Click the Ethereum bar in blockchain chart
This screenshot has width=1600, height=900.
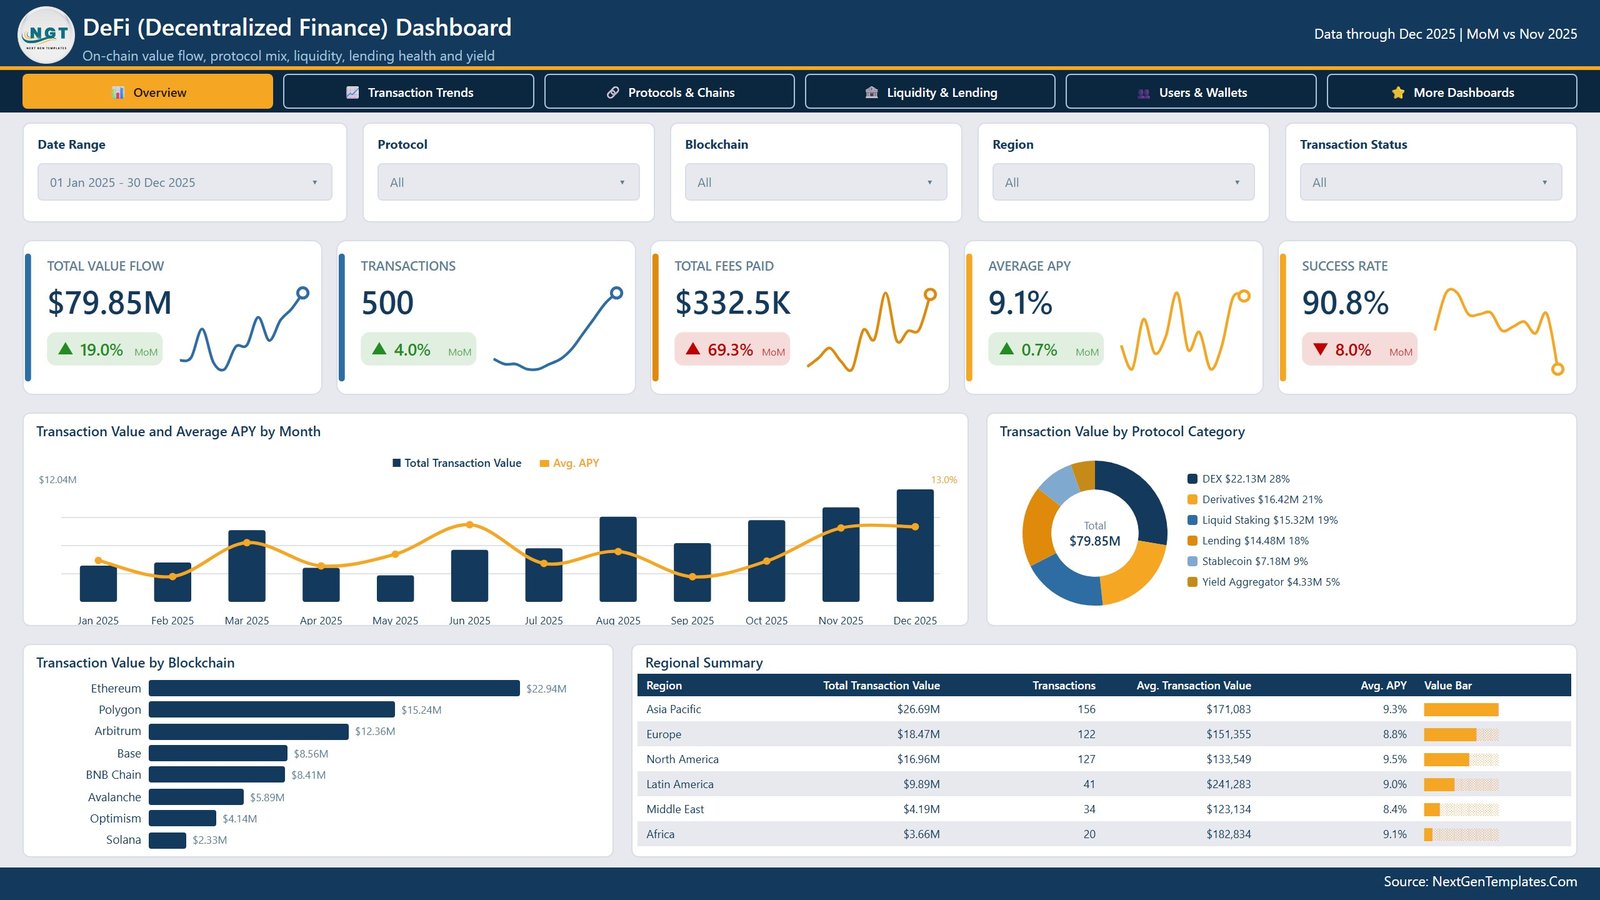(334, 688)
